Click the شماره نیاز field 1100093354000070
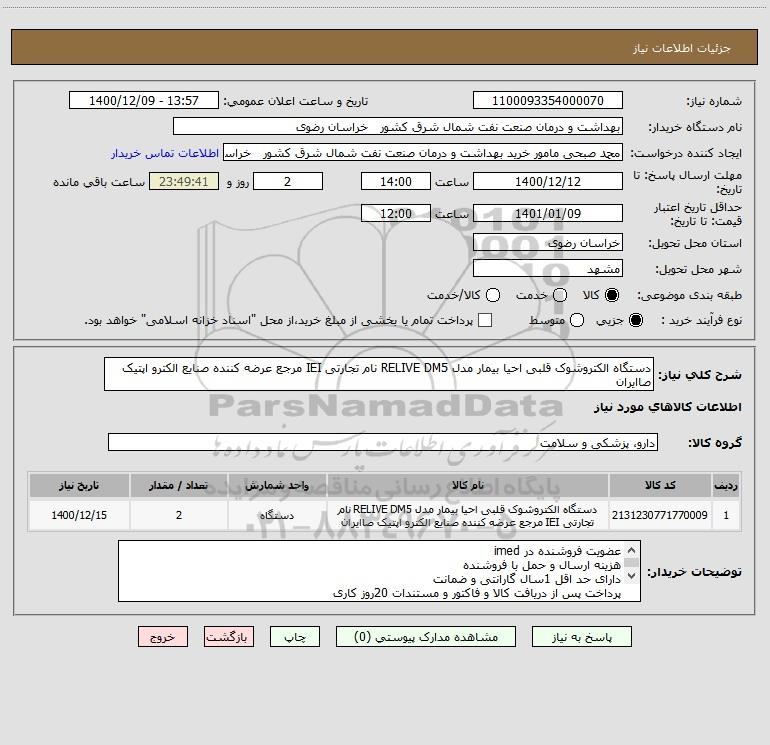The image size is (770, 745). [x=548, y=101]
